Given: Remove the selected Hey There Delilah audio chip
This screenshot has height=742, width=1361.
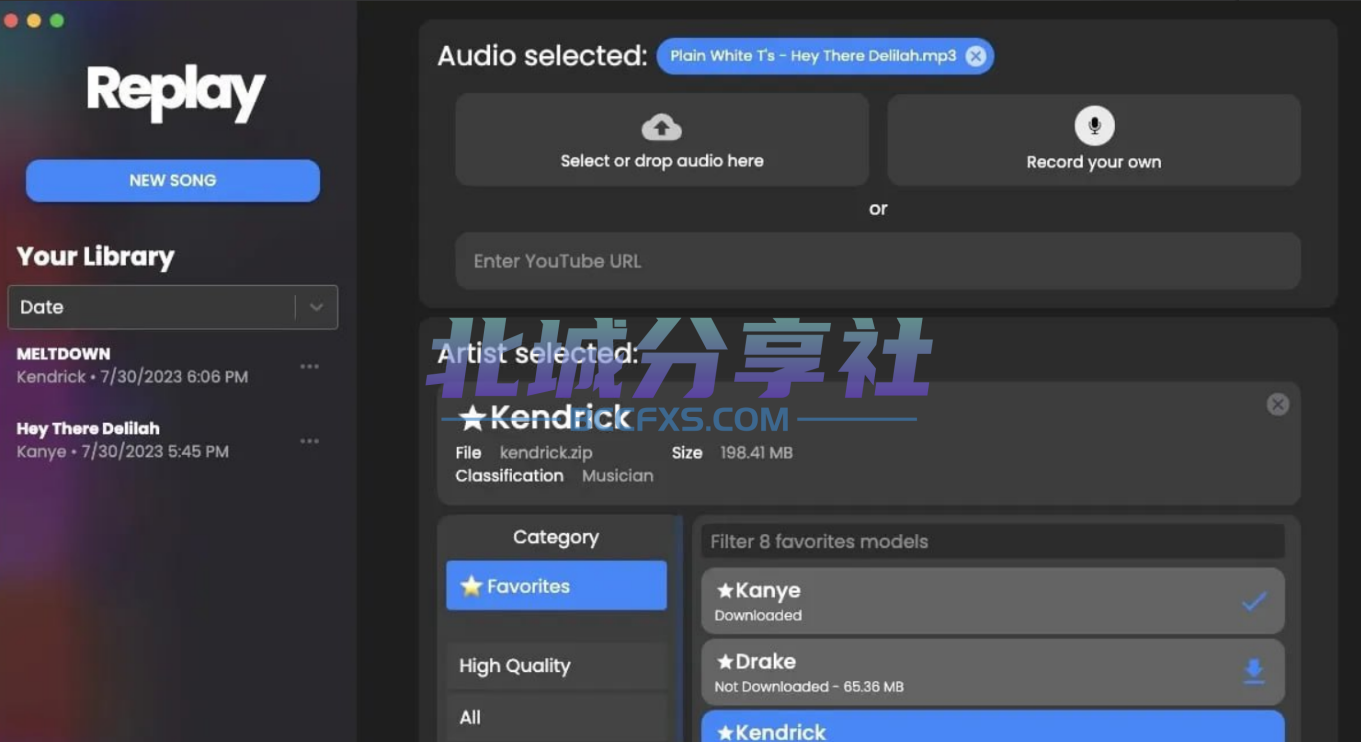Looking at the screenshot, I should click(975, 56).
